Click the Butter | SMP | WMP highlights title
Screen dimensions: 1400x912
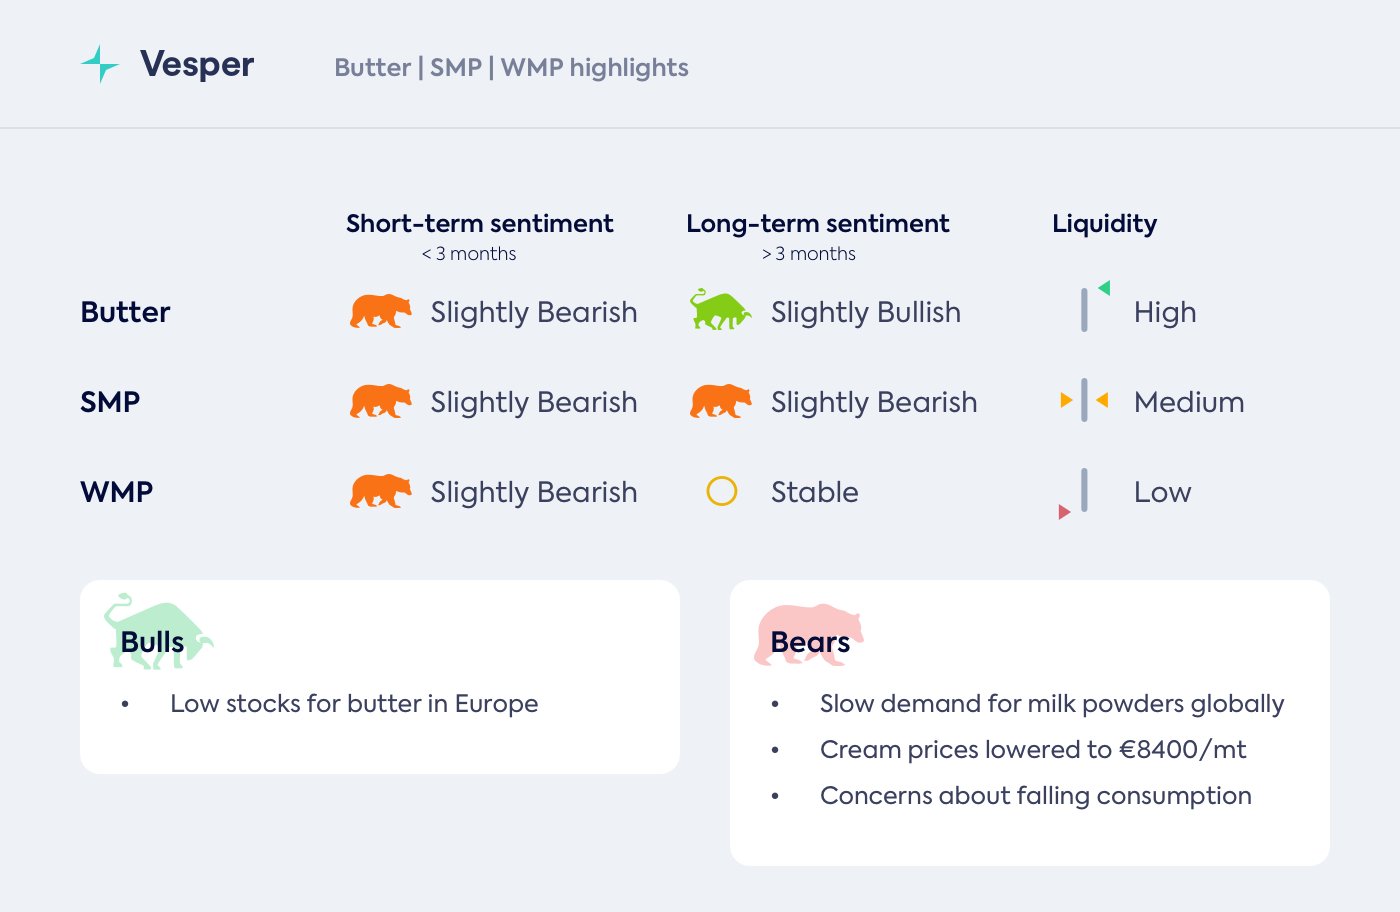(x=511, y=68)
